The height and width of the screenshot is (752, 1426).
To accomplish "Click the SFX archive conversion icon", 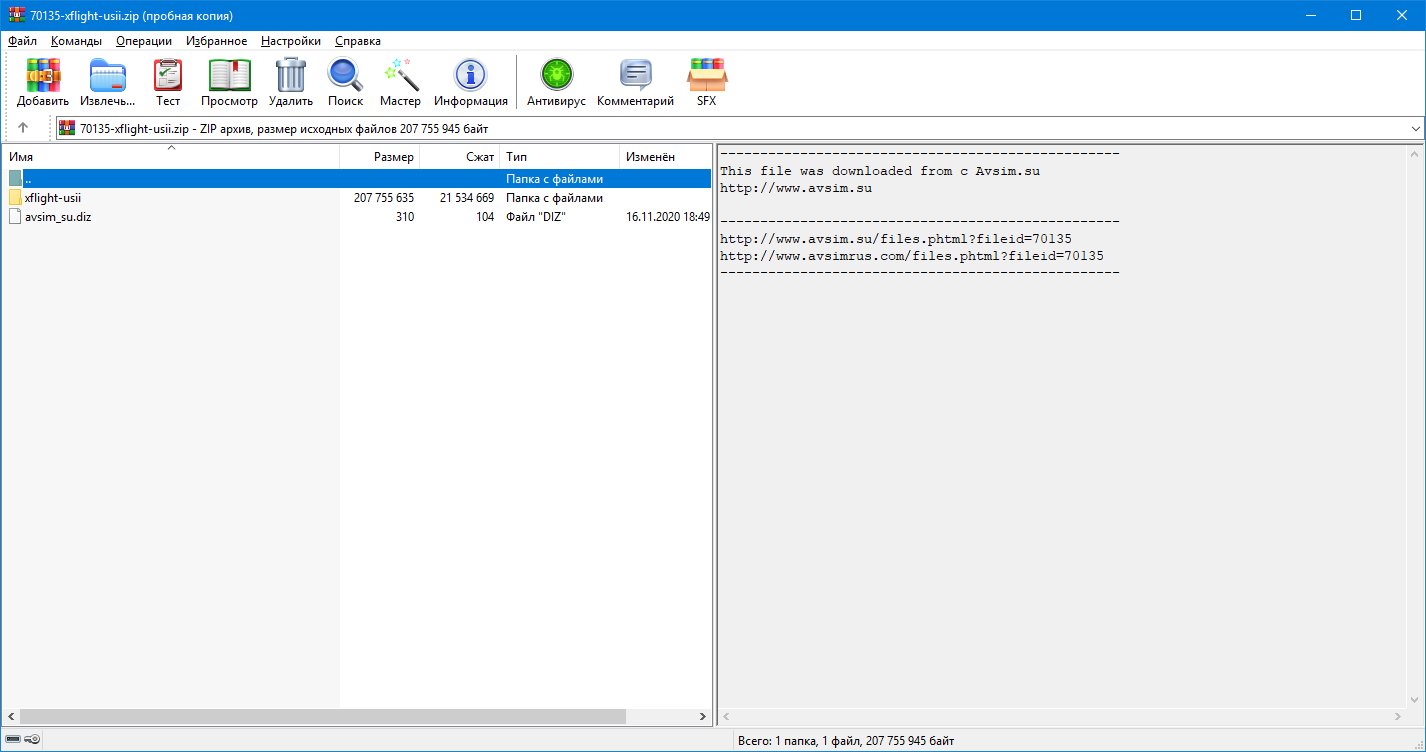I will pos(706,76).
